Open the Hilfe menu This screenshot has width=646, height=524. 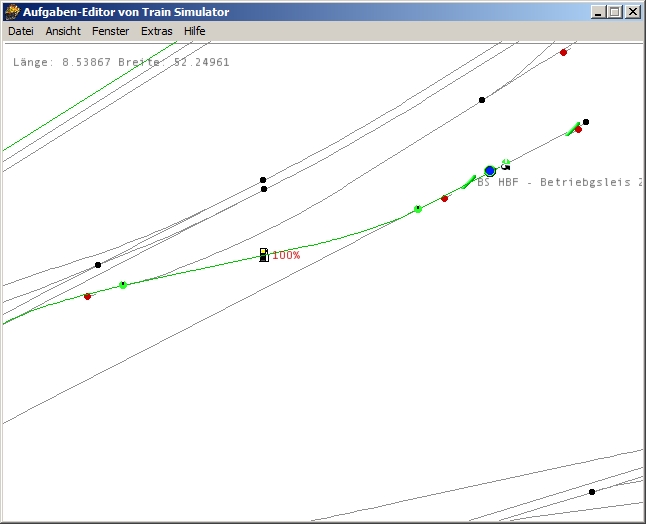[x=194, y=31]
